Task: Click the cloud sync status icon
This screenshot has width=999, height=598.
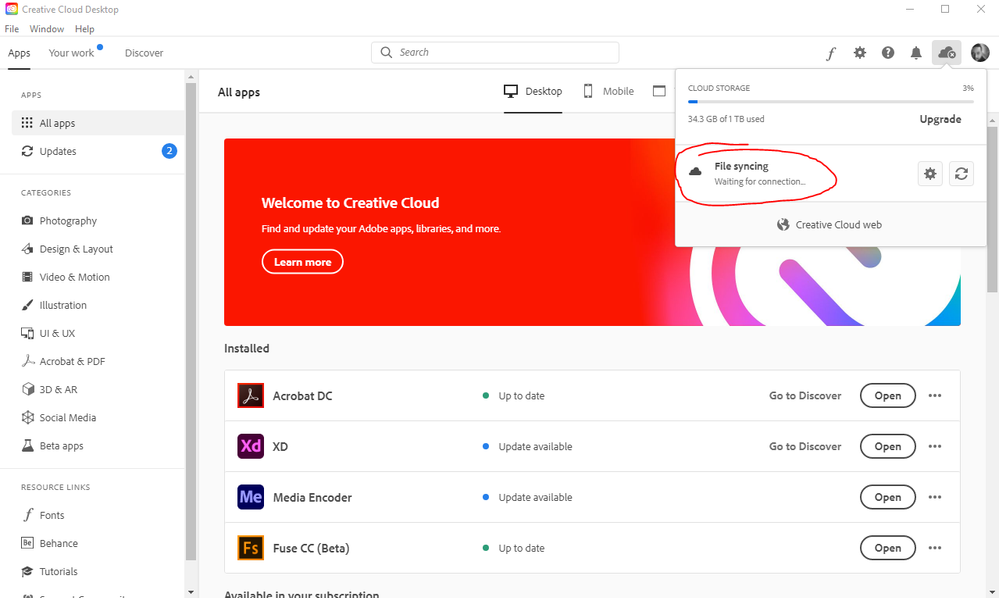Action: [946, 53]
